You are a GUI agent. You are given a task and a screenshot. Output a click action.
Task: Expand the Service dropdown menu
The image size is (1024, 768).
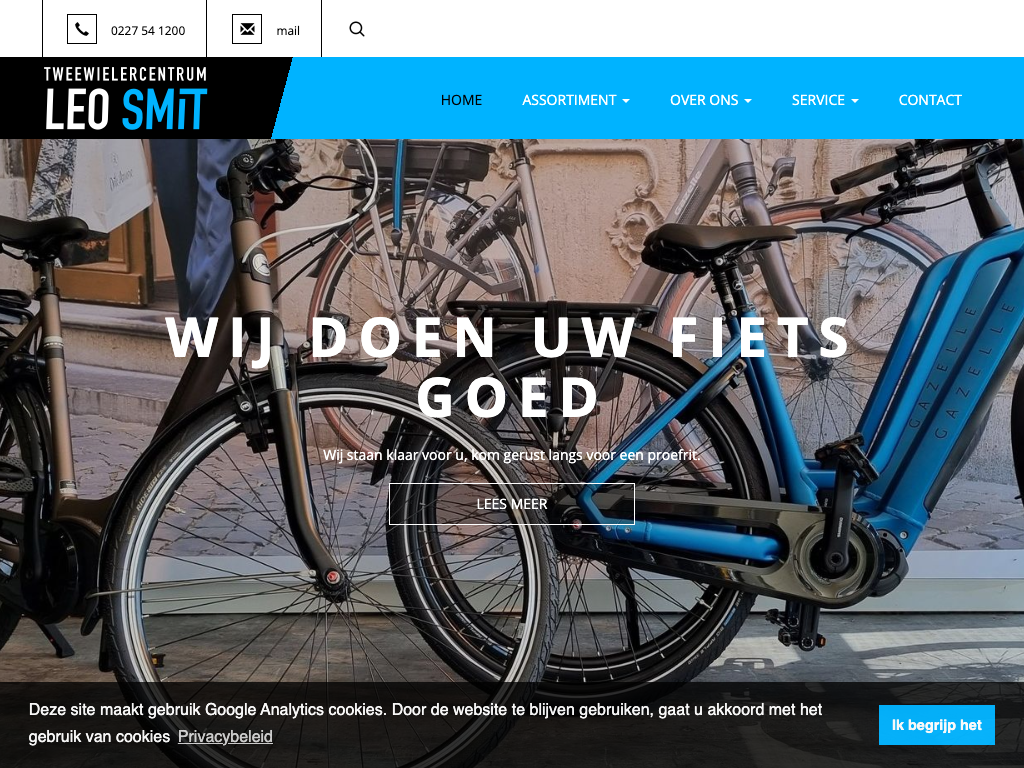click(x=825, y=100)
